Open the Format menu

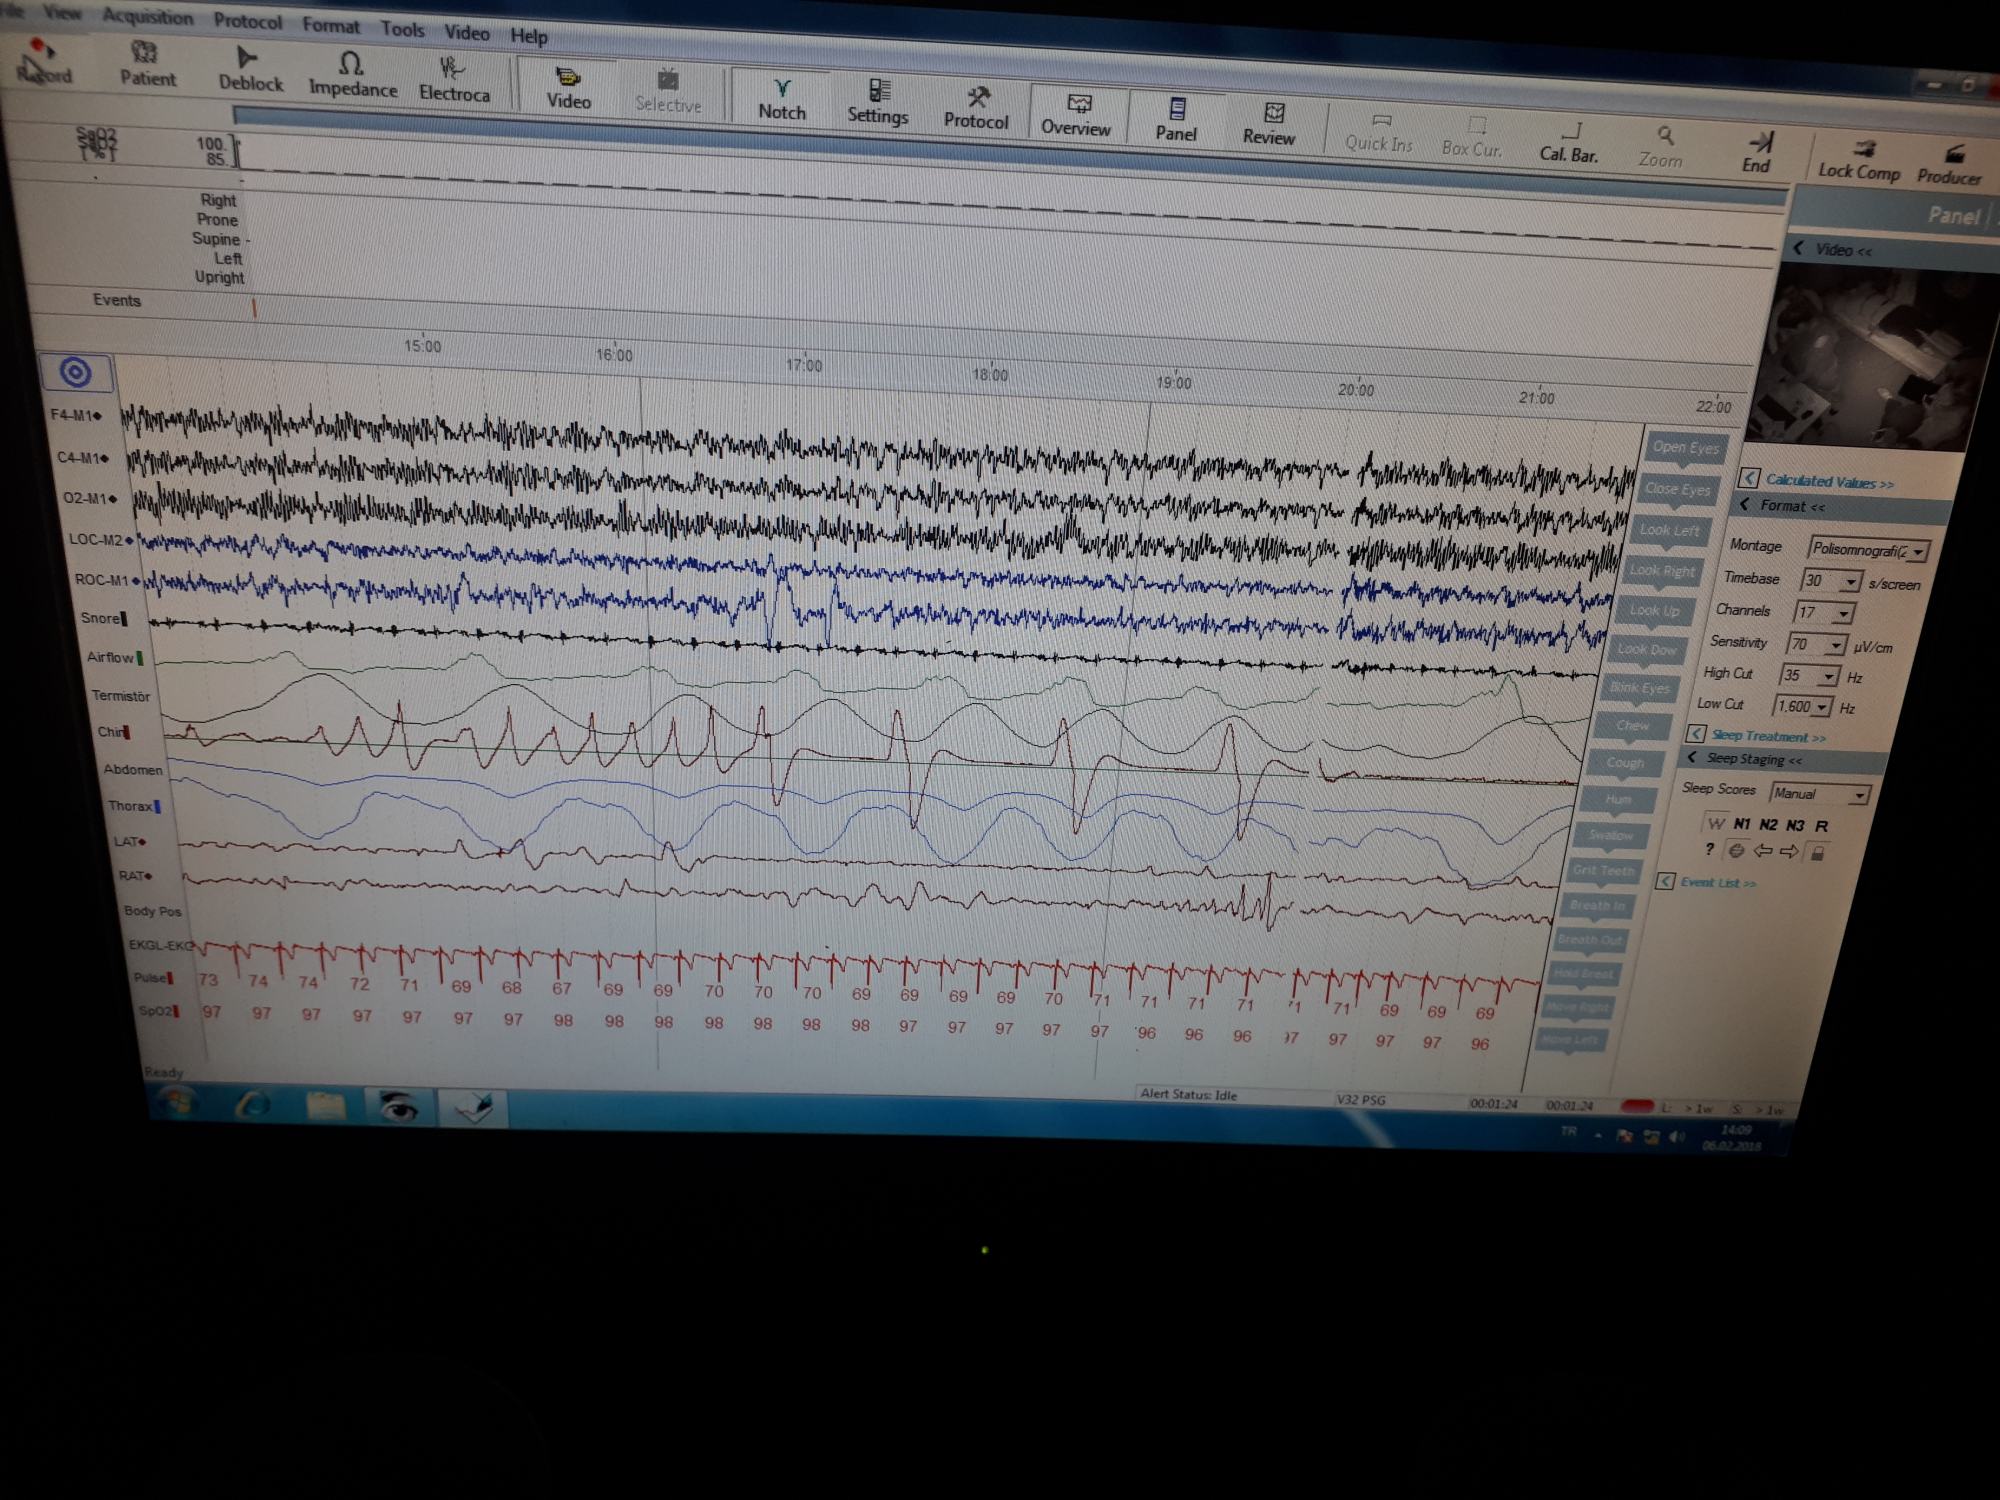[331, 25]
